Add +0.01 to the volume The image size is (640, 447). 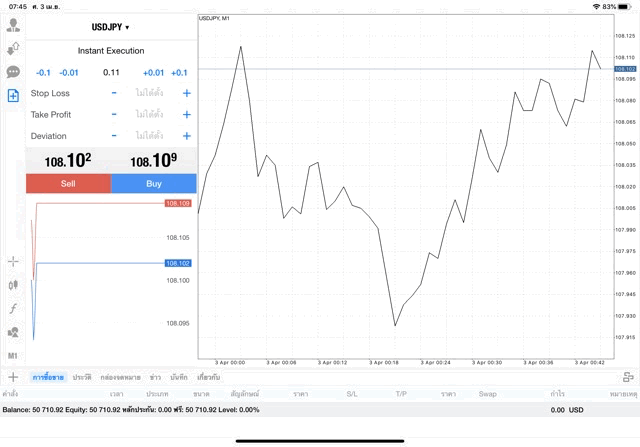point(153,72)
